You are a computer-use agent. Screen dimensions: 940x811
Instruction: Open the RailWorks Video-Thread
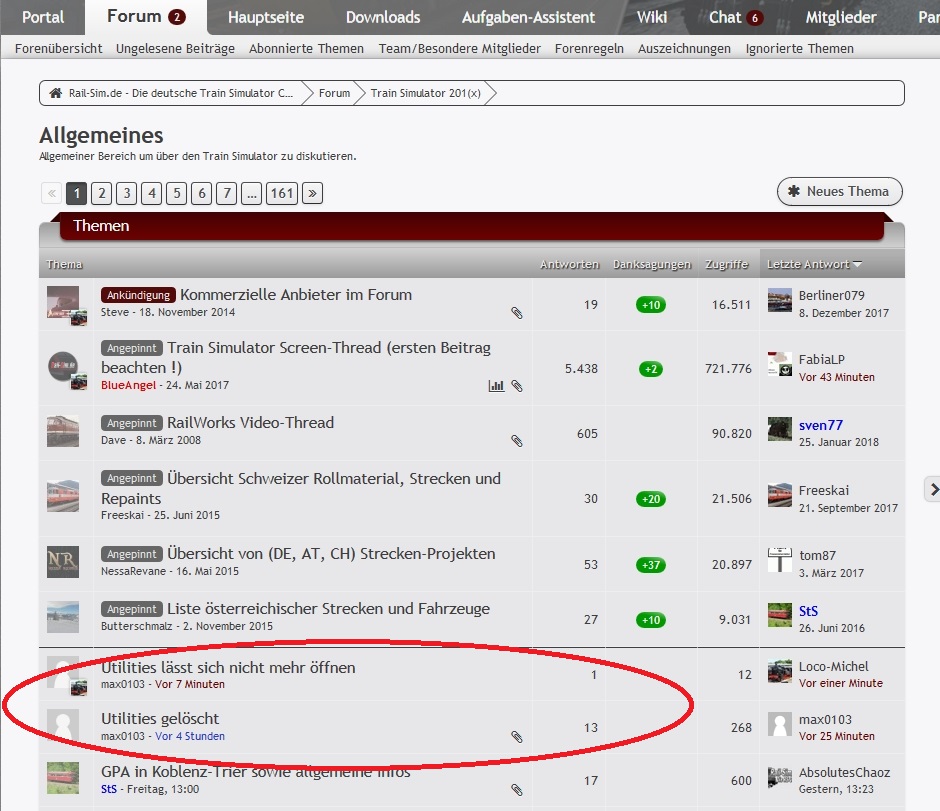[x=250, y=423]
